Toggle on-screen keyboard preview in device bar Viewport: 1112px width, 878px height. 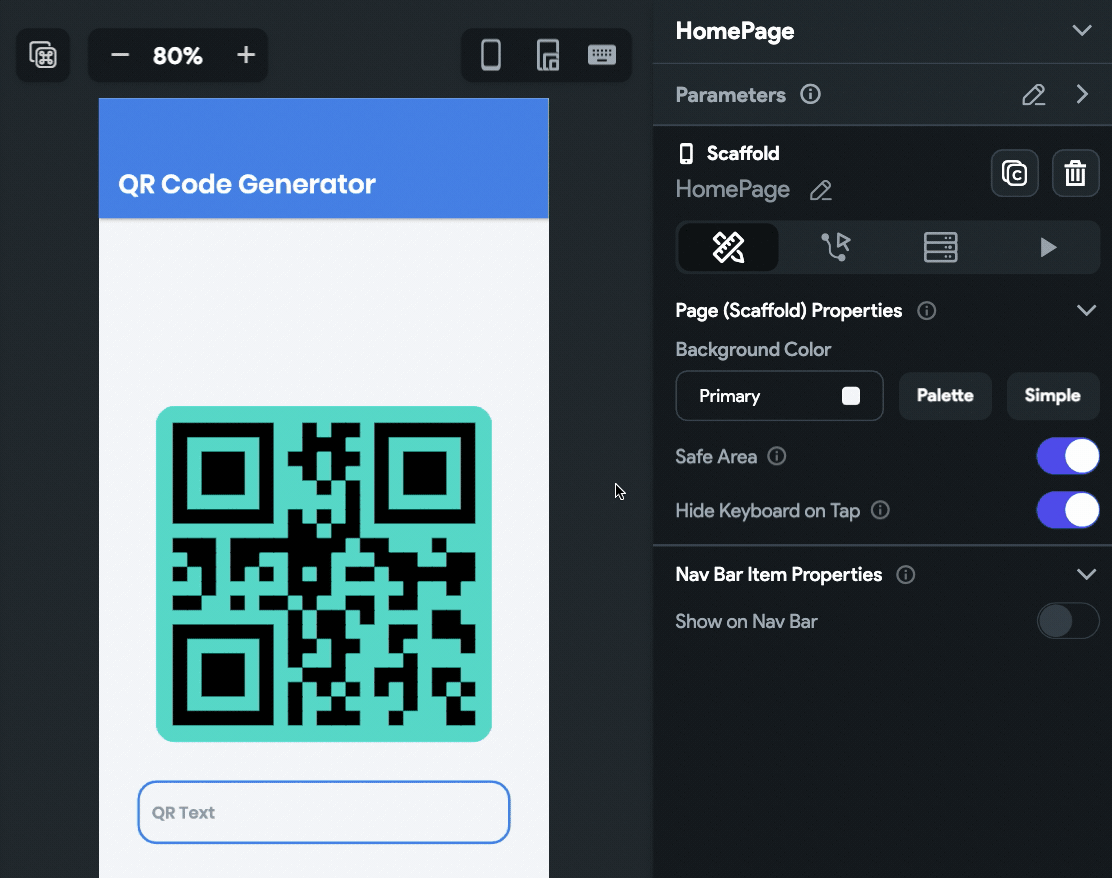[602, 55]
